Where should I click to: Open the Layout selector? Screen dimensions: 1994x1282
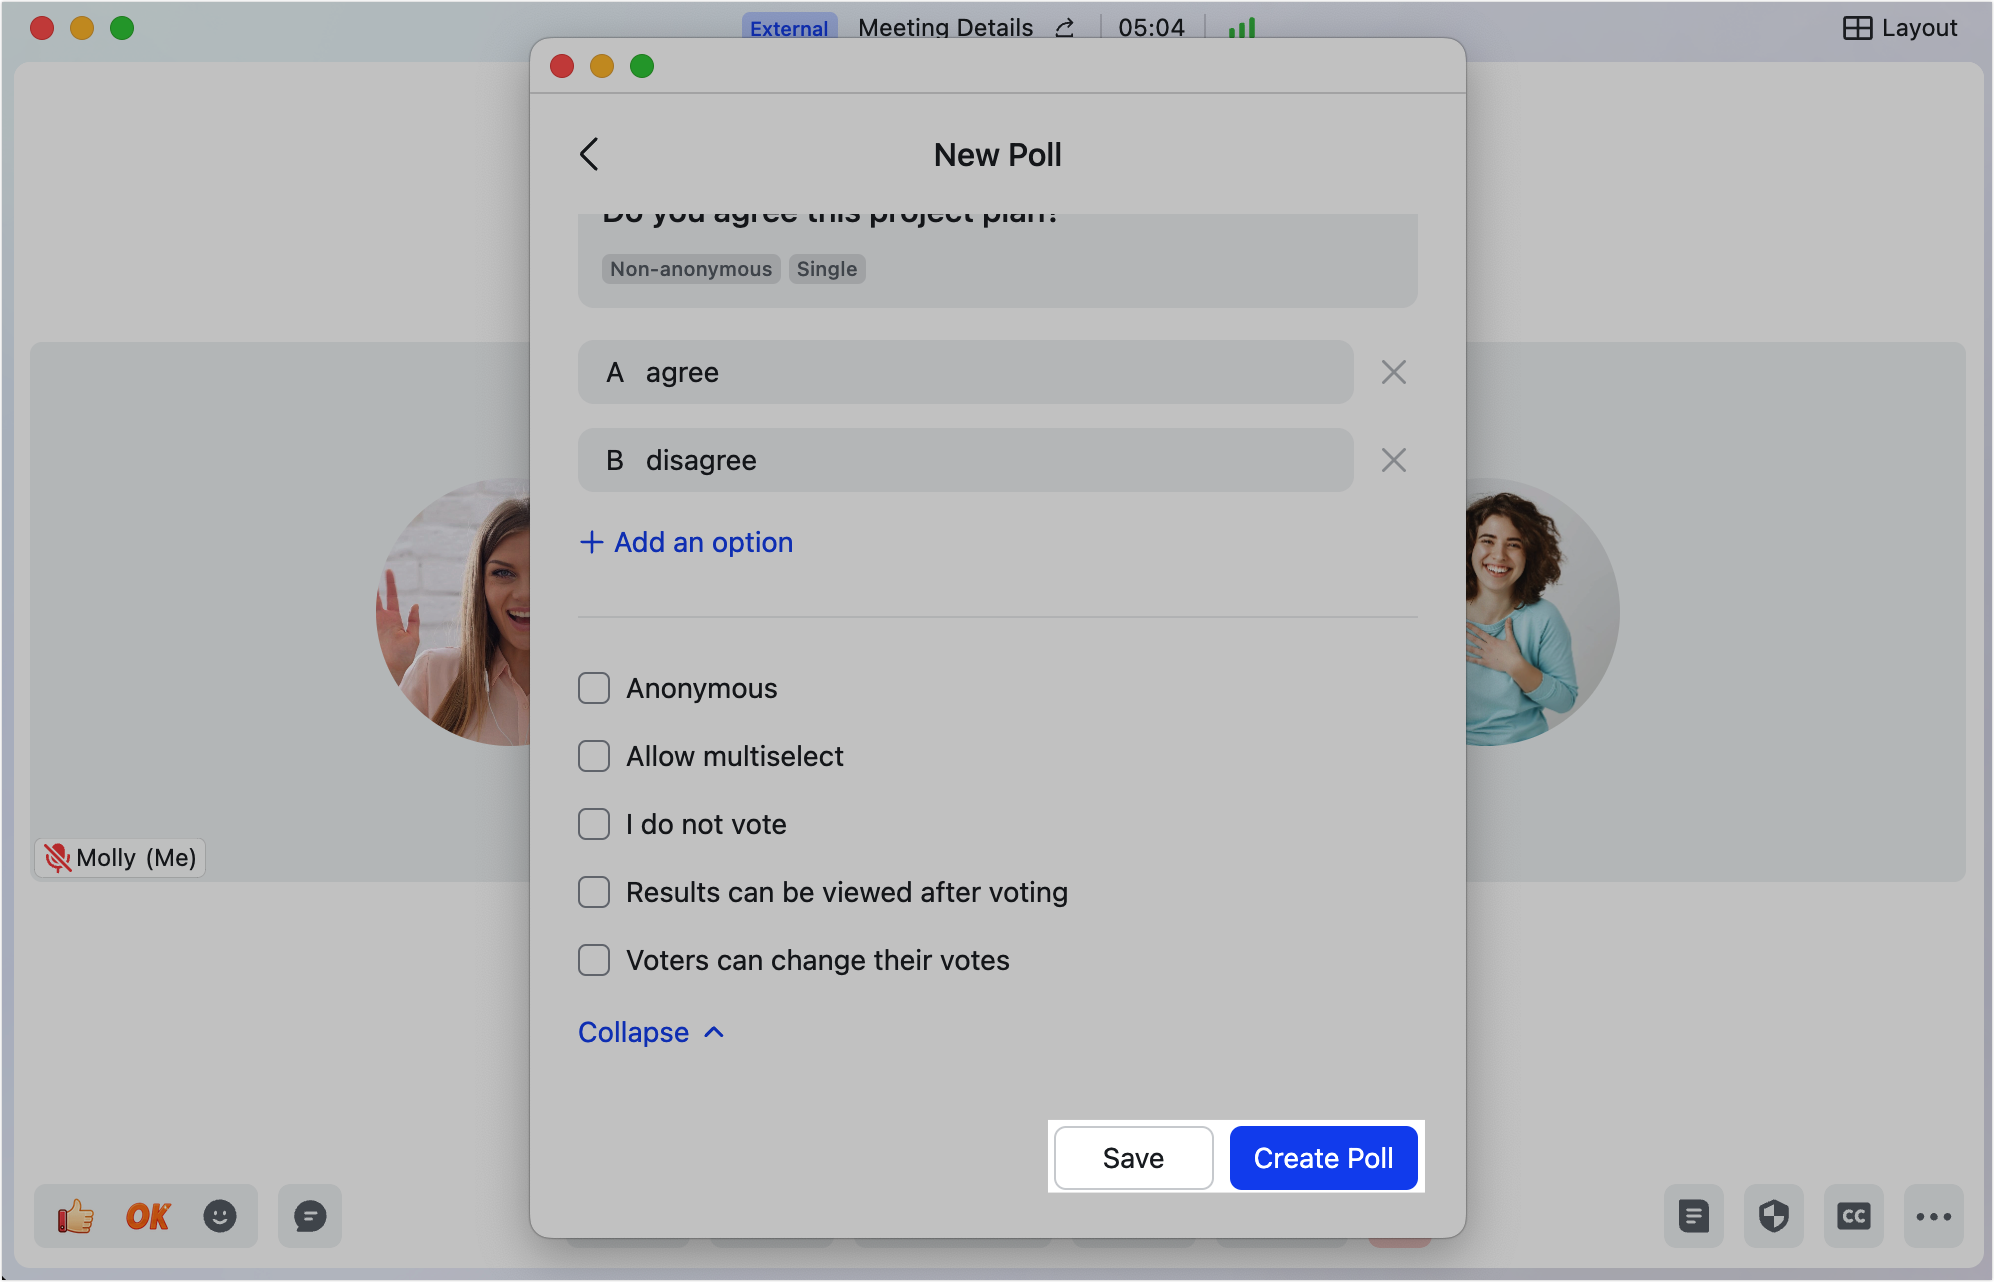pyautogui.click(x=1900, y=28)
